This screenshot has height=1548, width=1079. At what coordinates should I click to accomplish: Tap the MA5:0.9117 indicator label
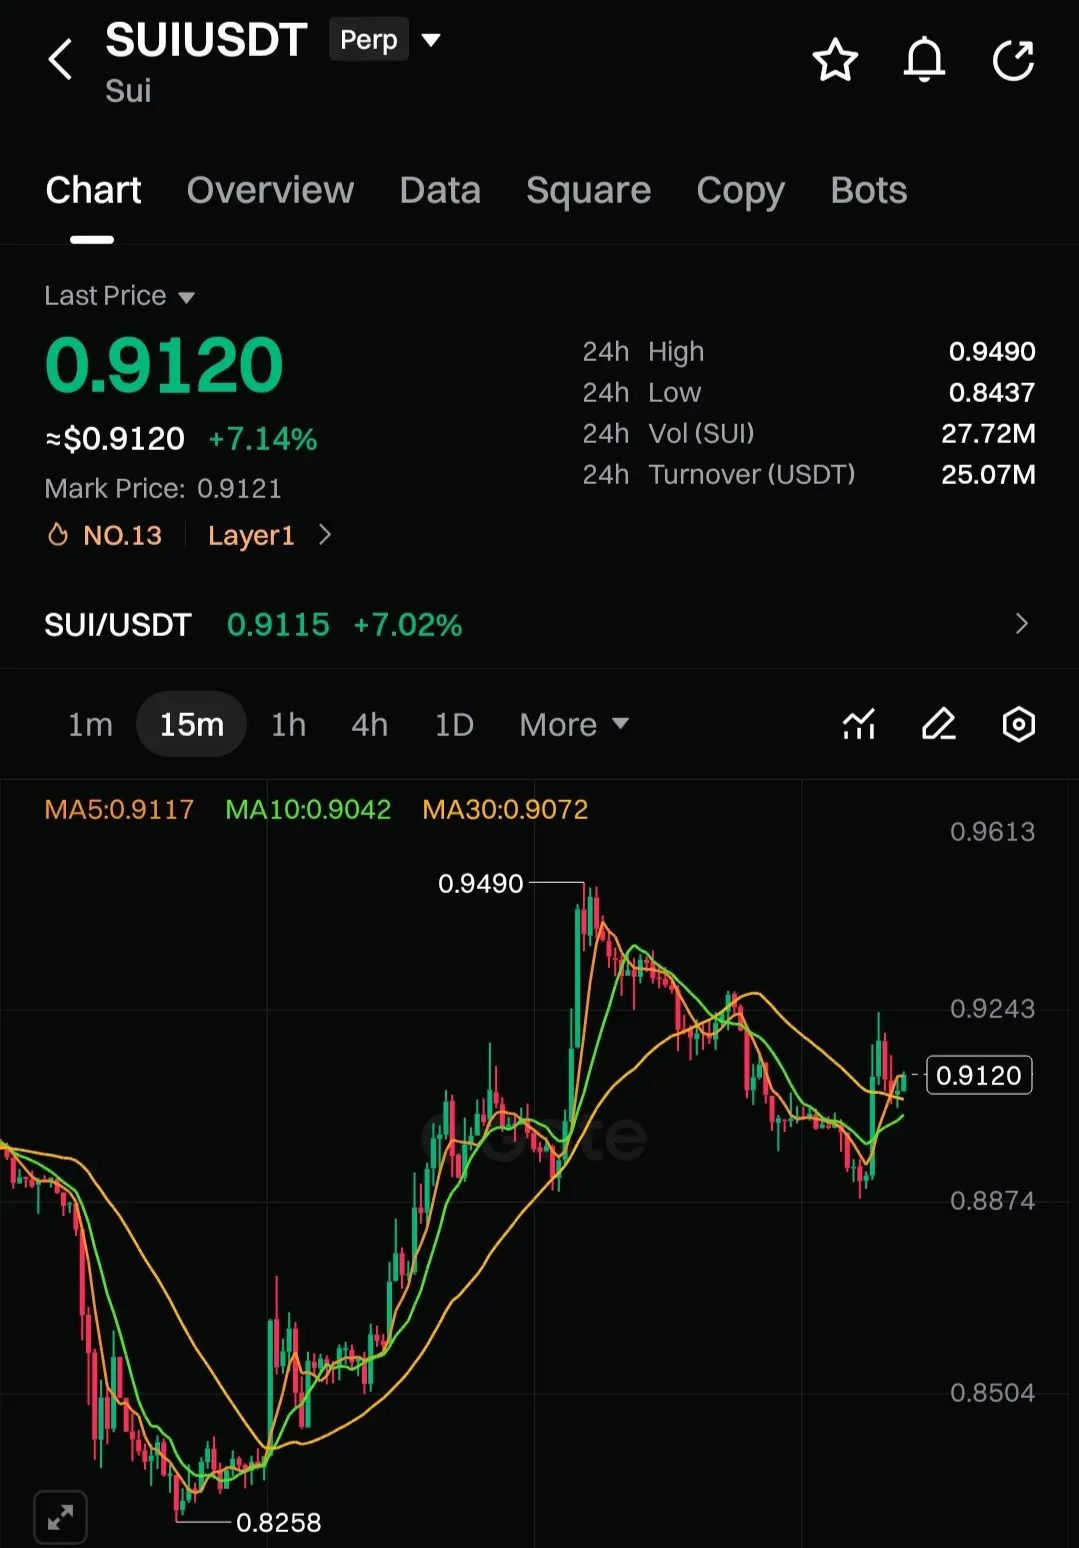coord(119,809)
